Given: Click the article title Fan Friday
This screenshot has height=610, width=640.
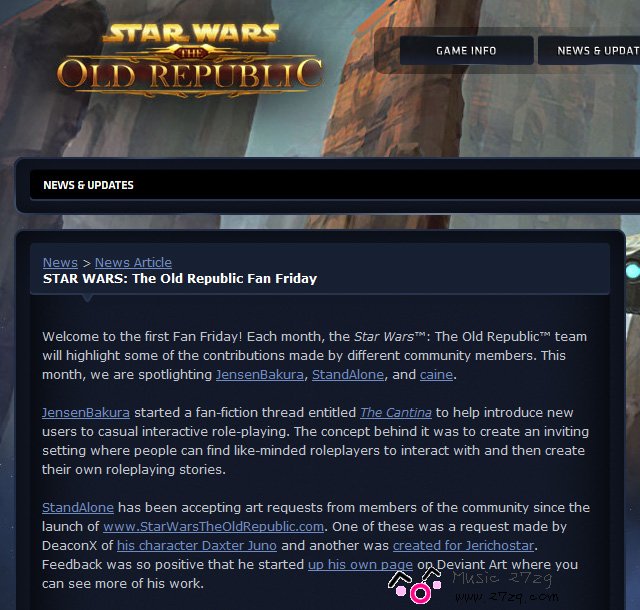Looking at the screenshot, I should point(180,278).
